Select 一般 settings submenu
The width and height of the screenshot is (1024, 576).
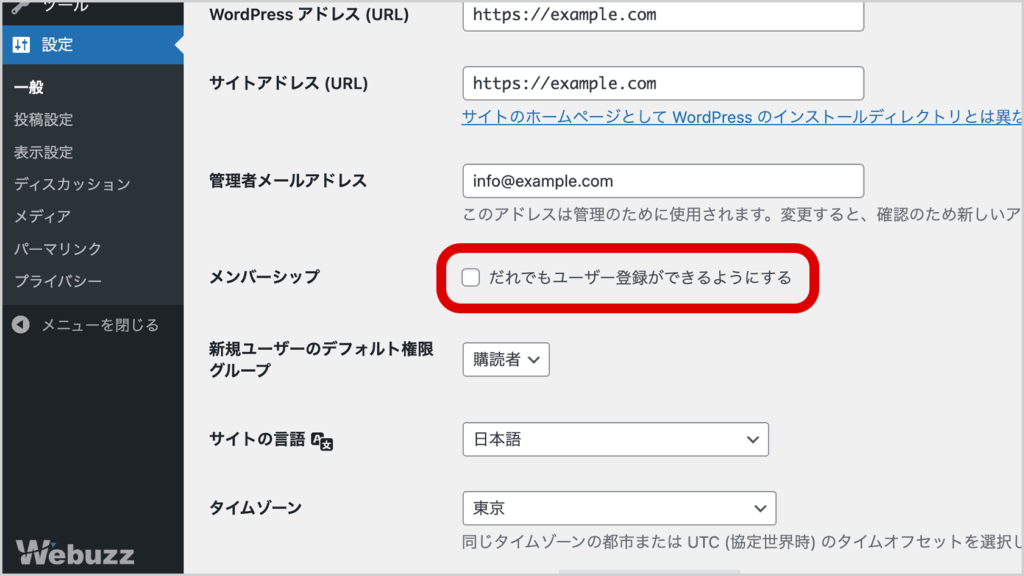pyautogui.click(x=29, y=88)
